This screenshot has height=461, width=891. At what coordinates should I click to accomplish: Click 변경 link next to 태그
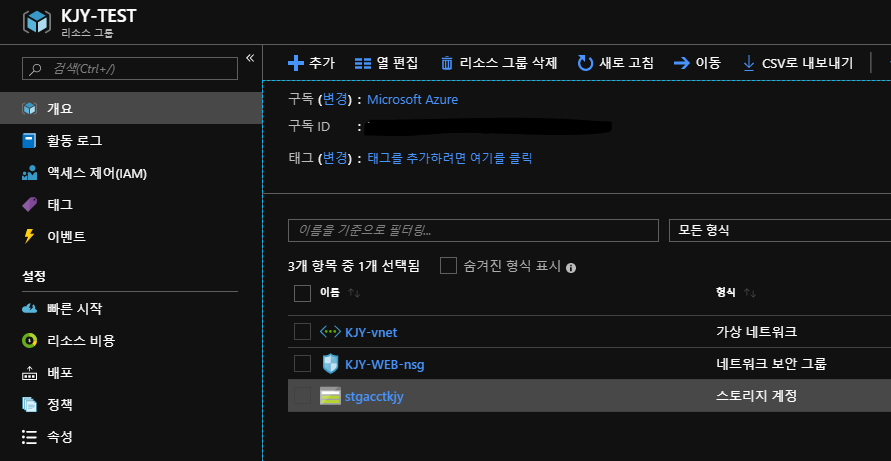point(335,158)
